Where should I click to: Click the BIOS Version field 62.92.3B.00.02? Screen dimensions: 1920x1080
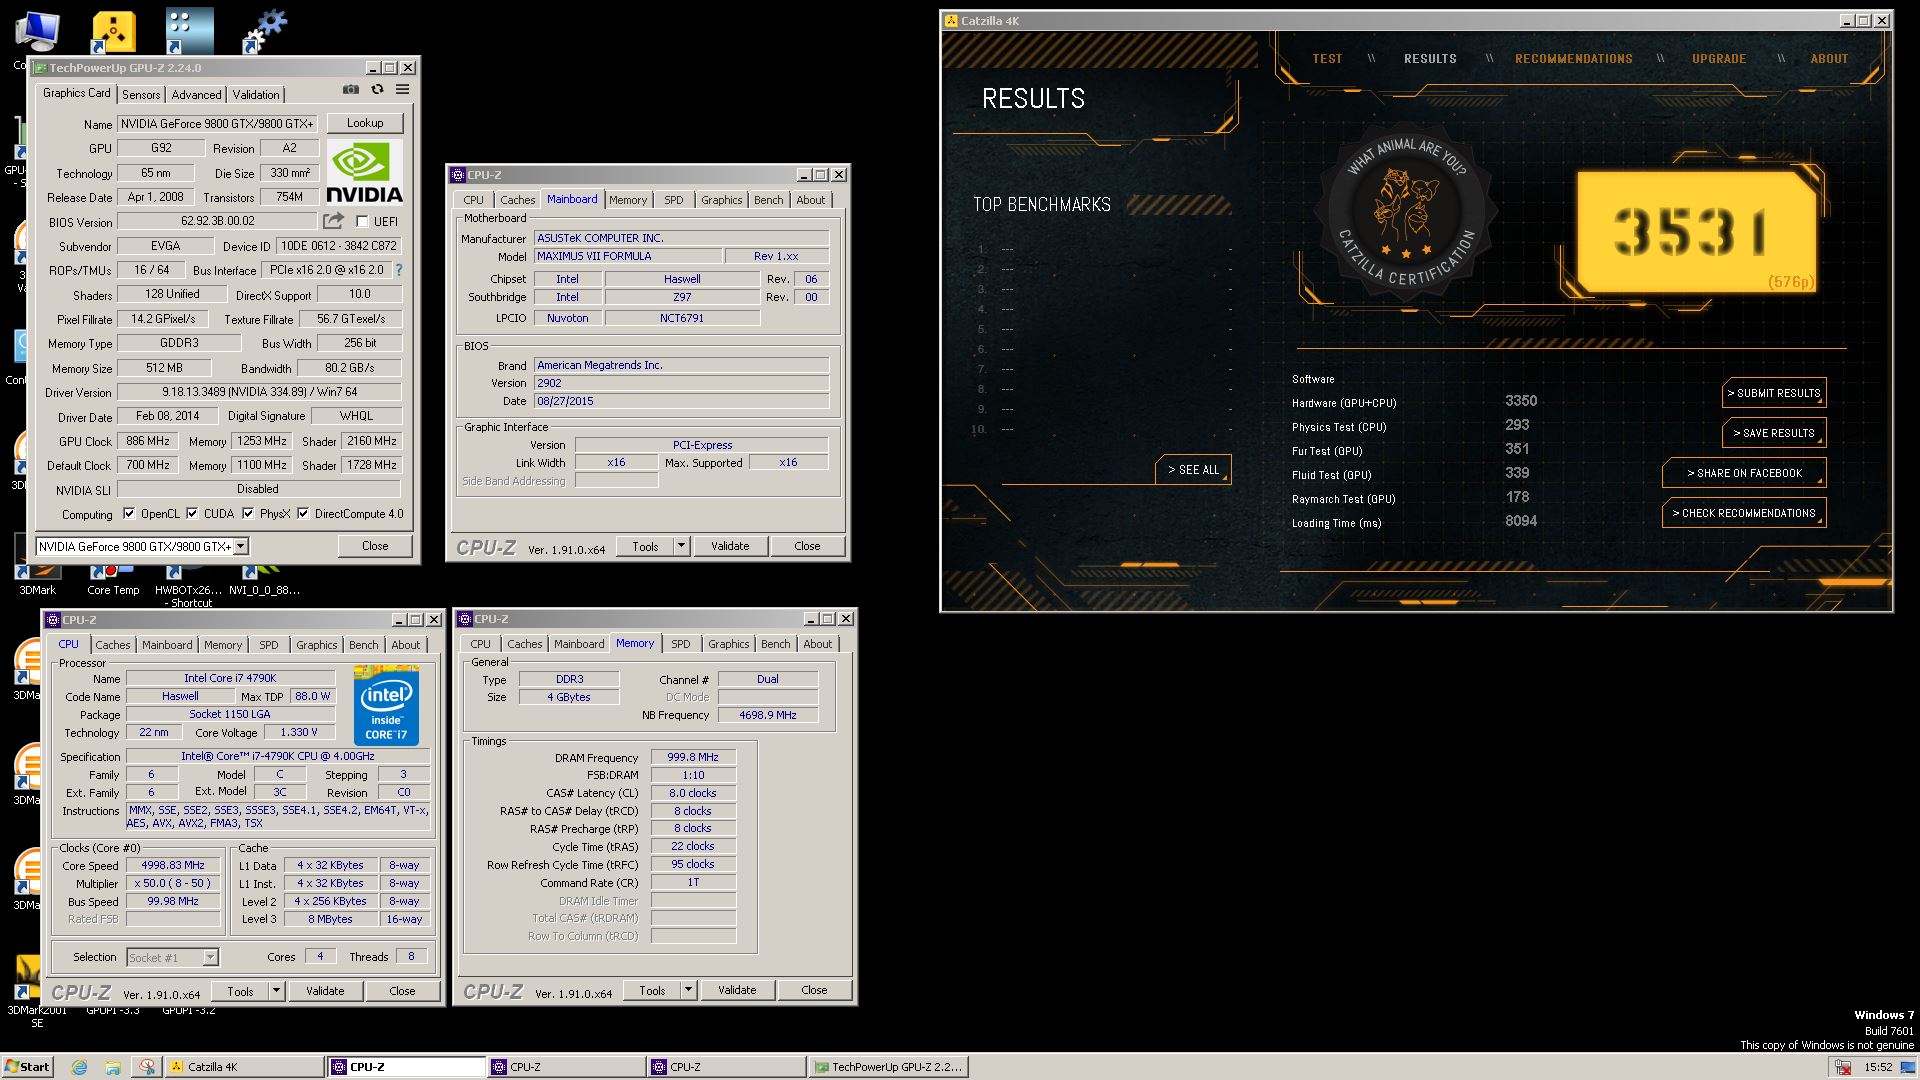pos(218,221)
